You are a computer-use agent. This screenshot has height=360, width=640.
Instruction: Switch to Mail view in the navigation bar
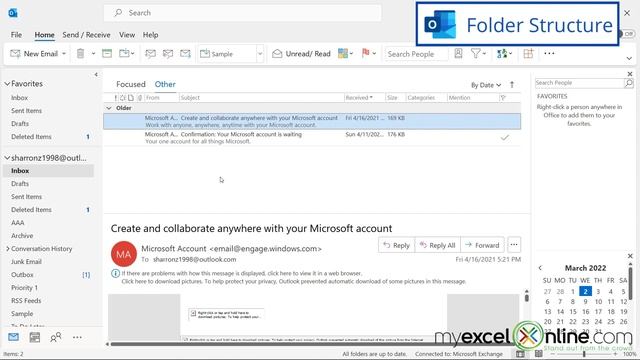coord(13,337)
